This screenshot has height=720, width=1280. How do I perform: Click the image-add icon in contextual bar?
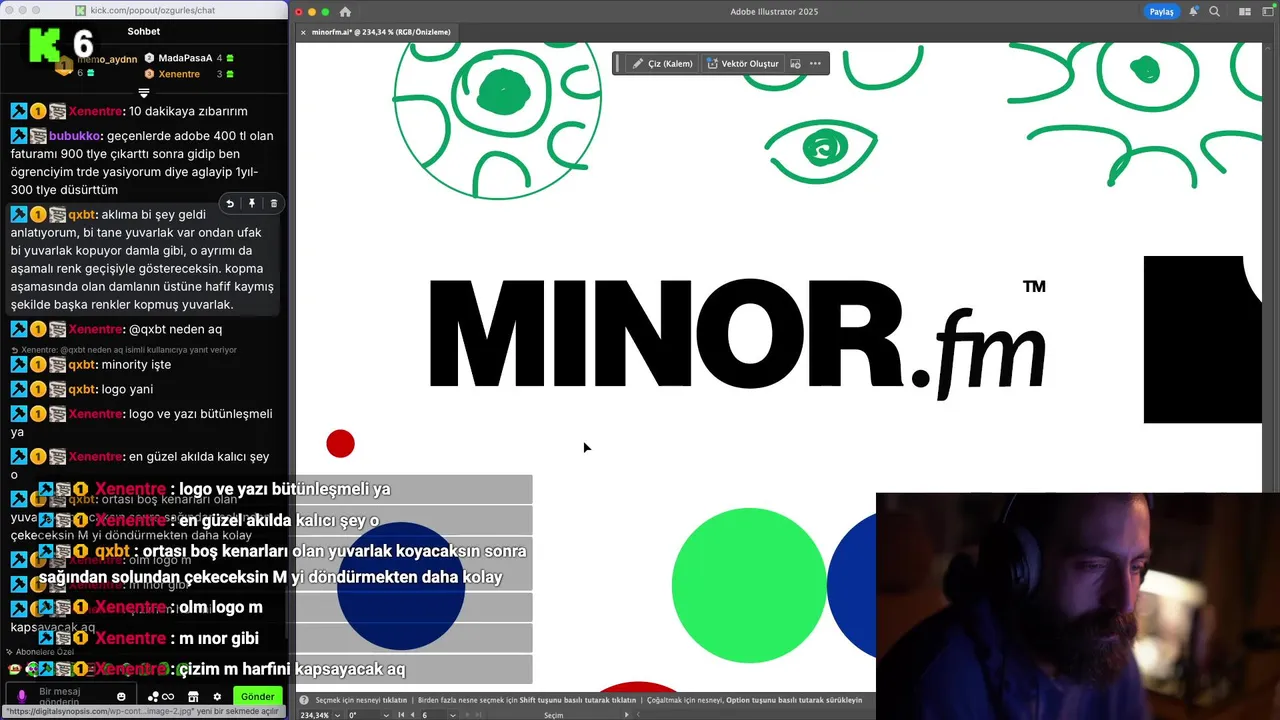(795, 63)
